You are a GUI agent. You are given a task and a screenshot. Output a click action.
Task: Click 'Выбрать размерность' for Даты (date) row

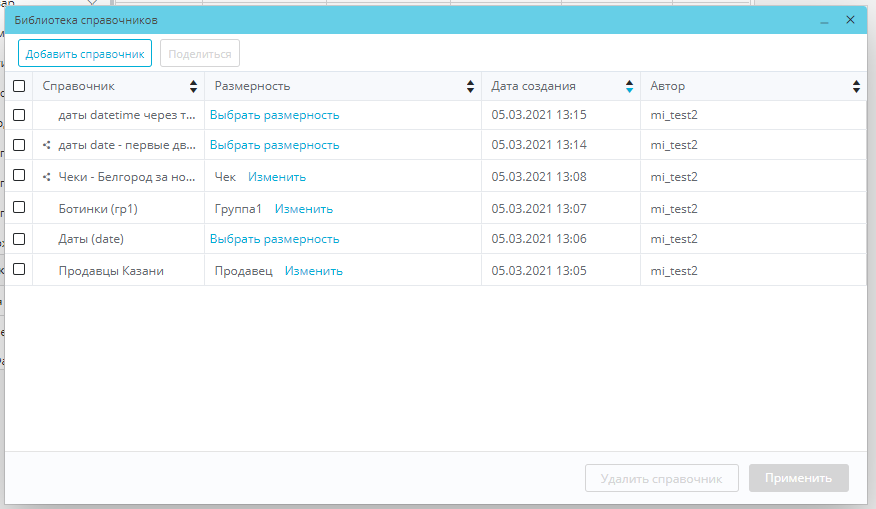point(274,239)
